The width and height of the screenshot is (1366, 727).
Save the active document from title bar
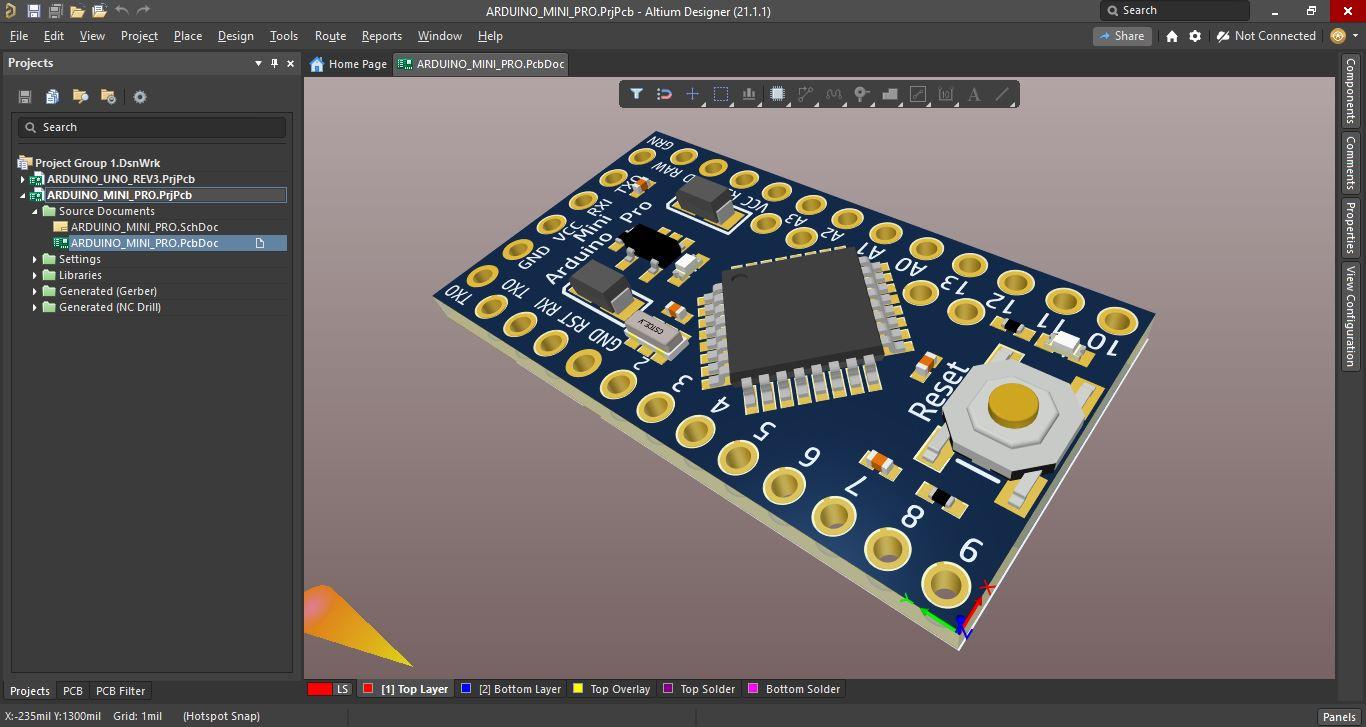tap(33, 11)
